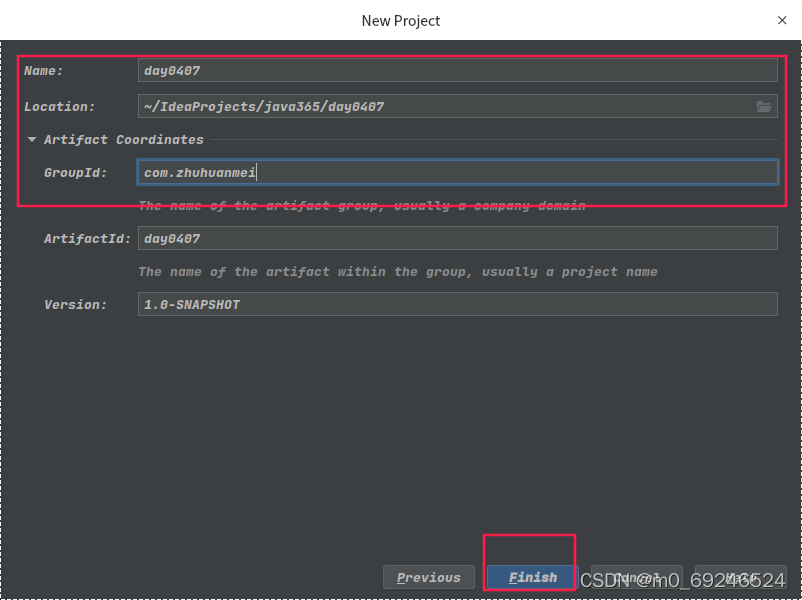Image resolution: width=802 pixels, height=600 pixels.
Task: Select the Version field with 1.0-SNAPSHOT
Action: pyautogui.click(x=457, y=304)
